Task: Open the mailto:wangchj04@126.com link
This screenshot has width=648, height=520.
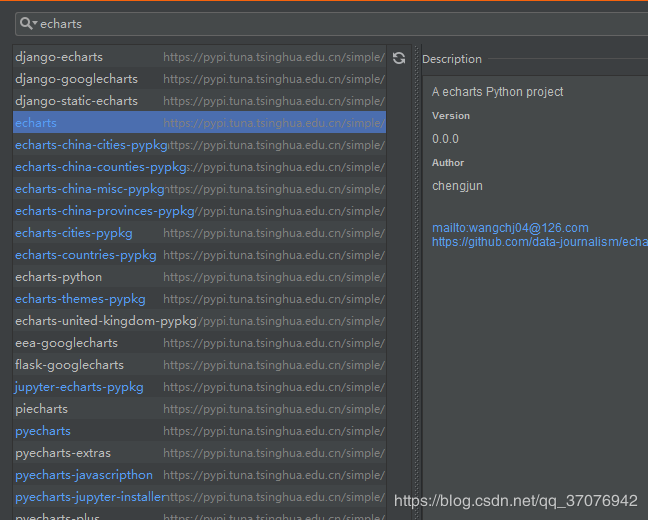Action: (x=510, y=228)
